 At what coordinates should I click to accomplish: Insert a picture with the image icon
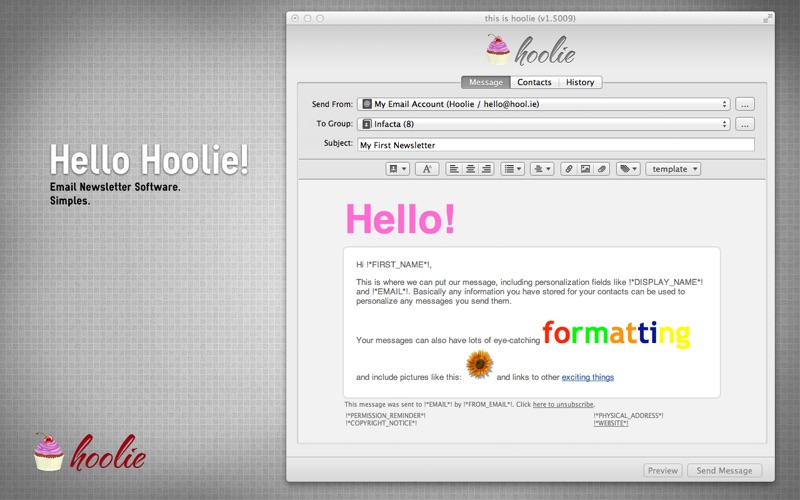pos(585,169)
